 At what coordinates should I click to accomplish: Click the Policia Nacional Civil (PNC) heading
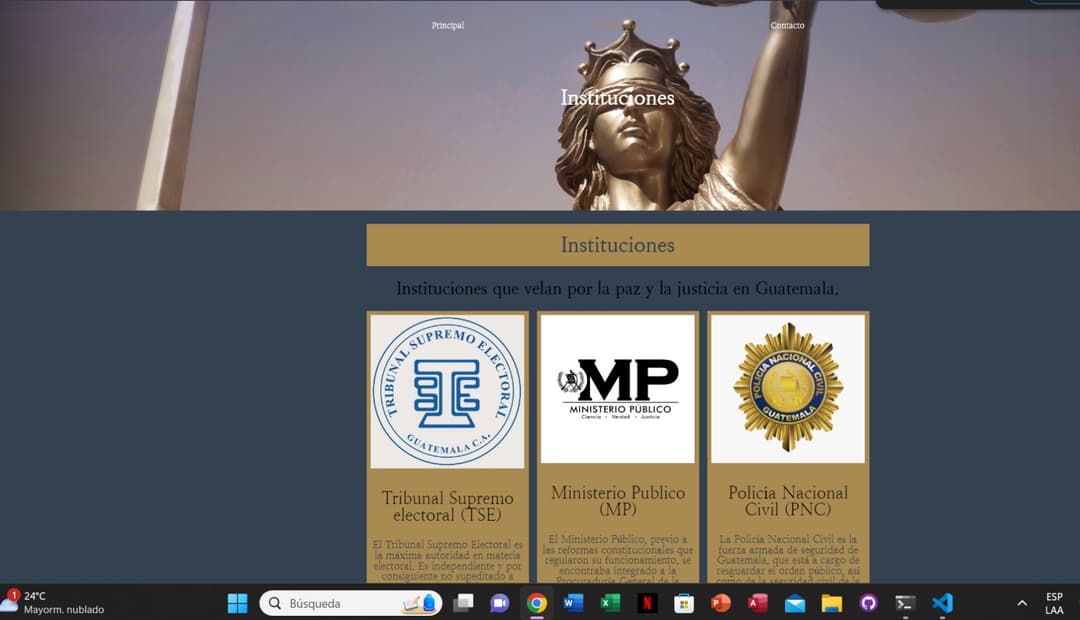pyautogui.click(x=788, y=501)
